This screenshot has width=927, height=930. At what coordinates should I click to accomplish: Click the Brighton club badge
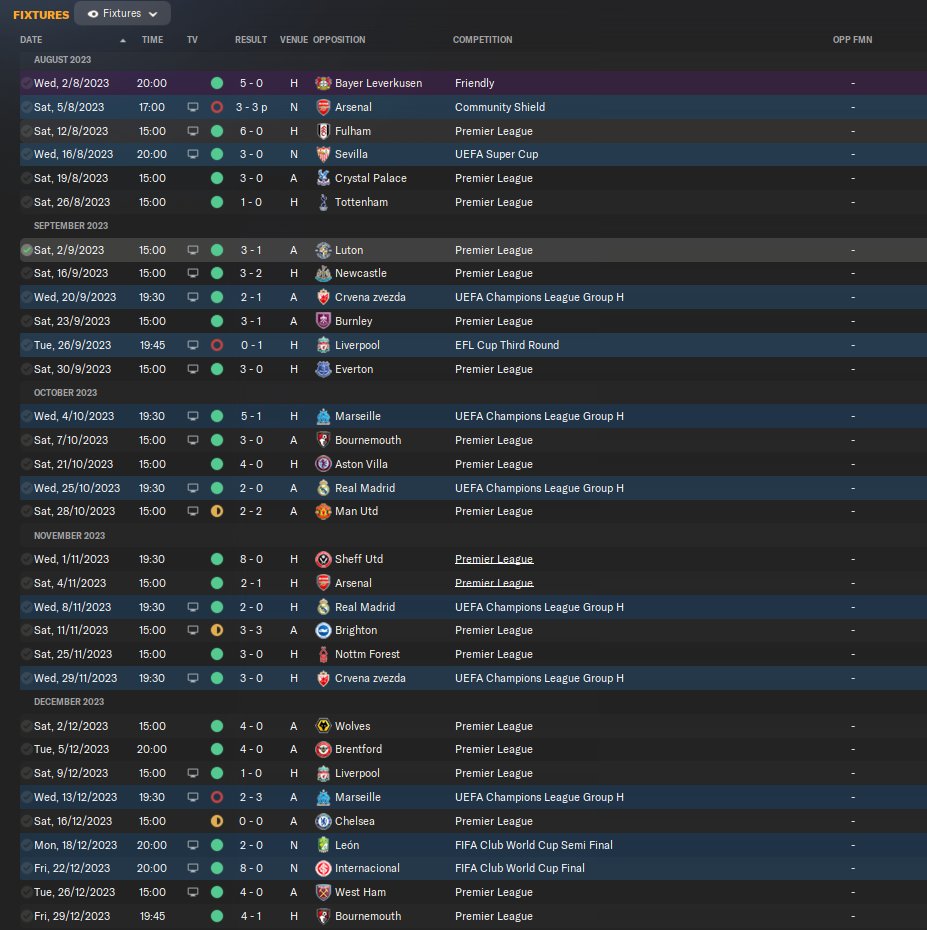click(x=323, y=630)
